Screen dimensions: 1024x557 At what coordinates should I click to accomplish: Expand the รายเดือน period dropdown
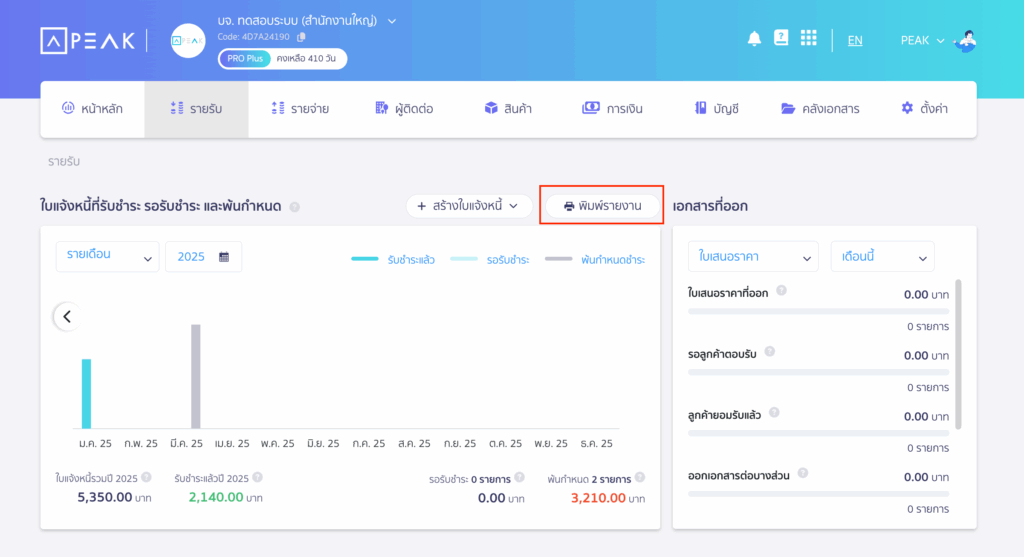tap(107, 256)
